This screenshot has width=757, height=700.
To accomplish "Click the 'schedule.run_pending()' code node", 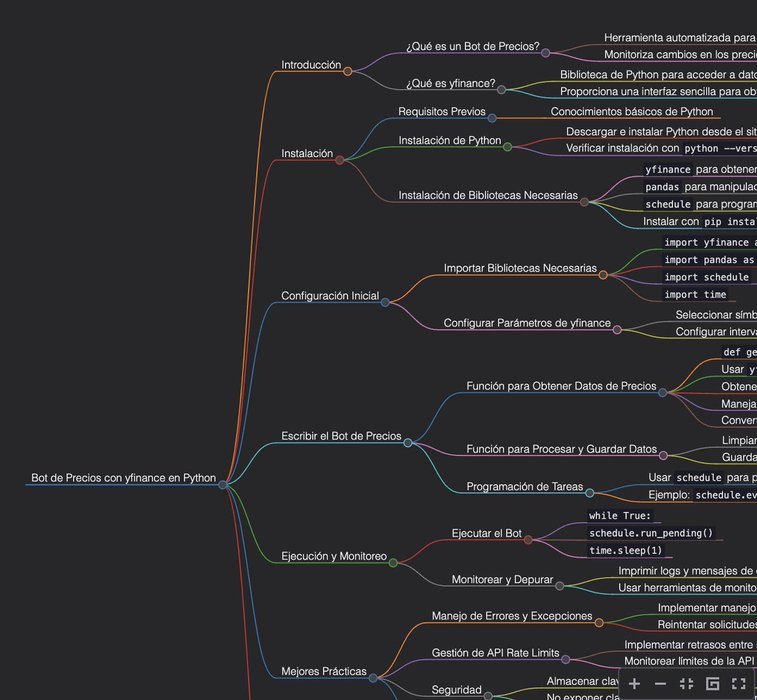I will click(x=651, y=533).
